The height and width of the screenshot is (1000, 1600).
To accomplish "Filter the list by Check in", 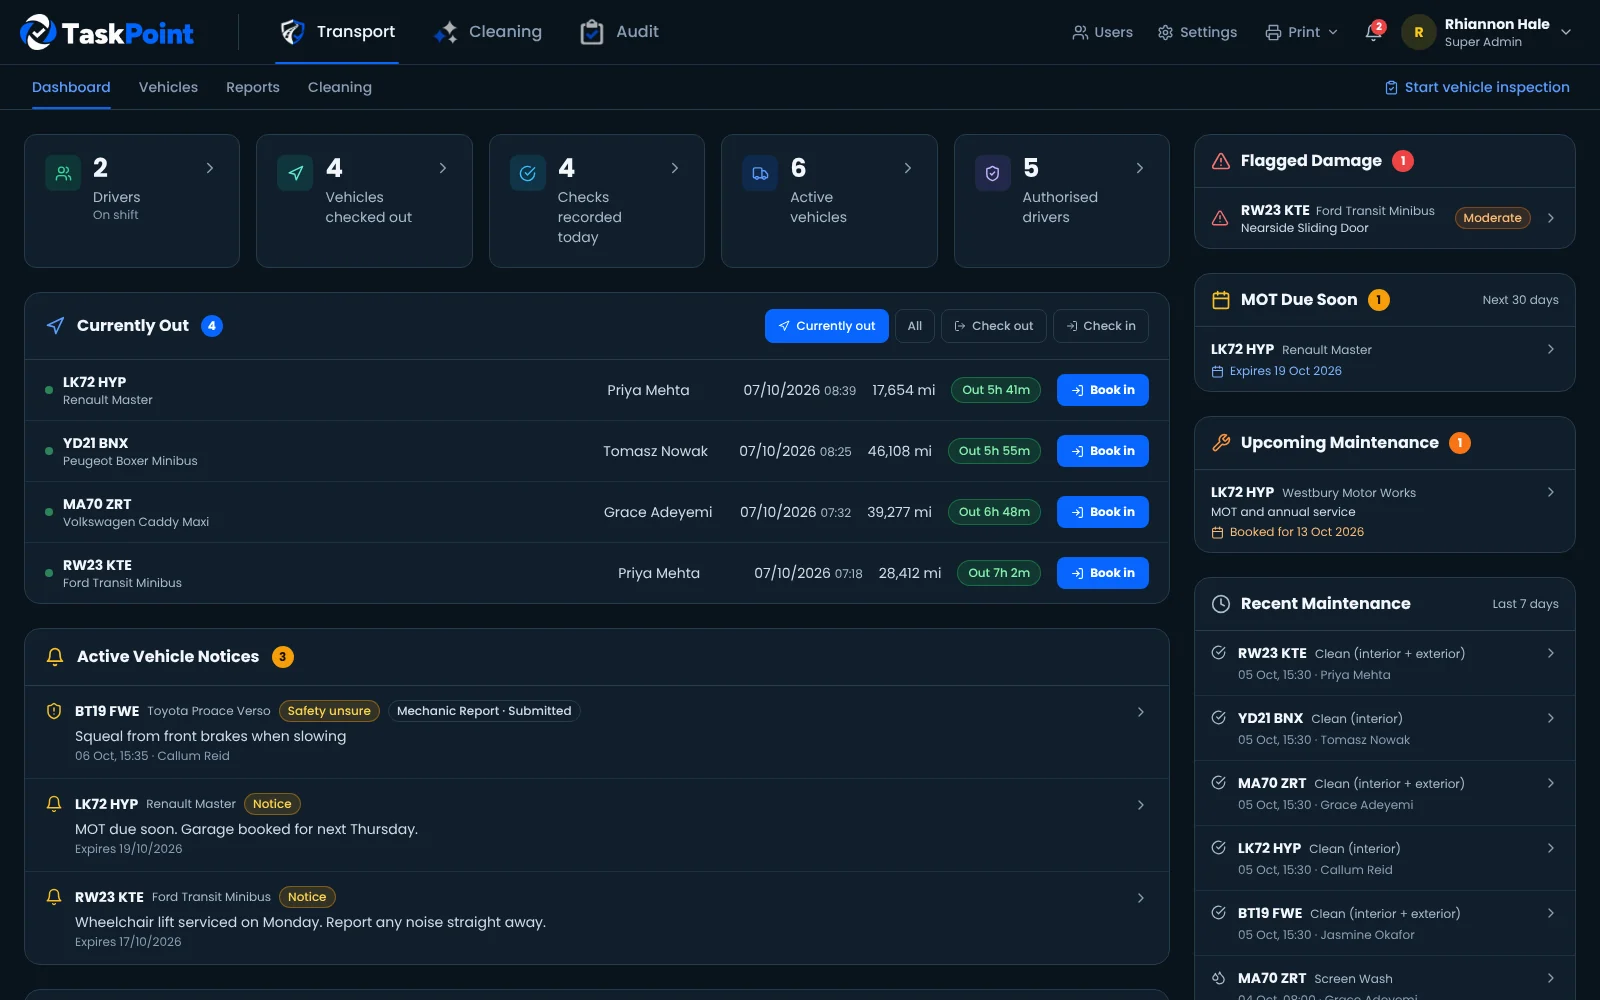I will pos(1100,326).
